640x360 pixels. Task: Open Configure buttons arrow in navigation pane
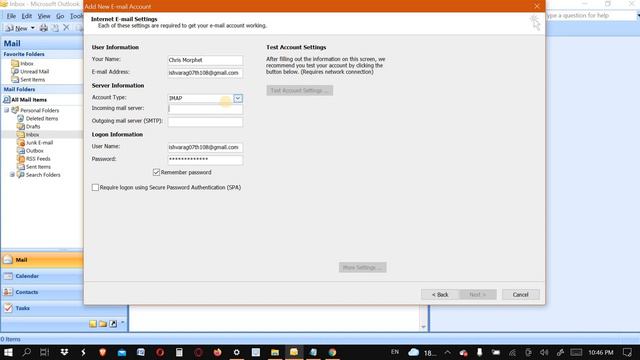(x=122, y=323)
